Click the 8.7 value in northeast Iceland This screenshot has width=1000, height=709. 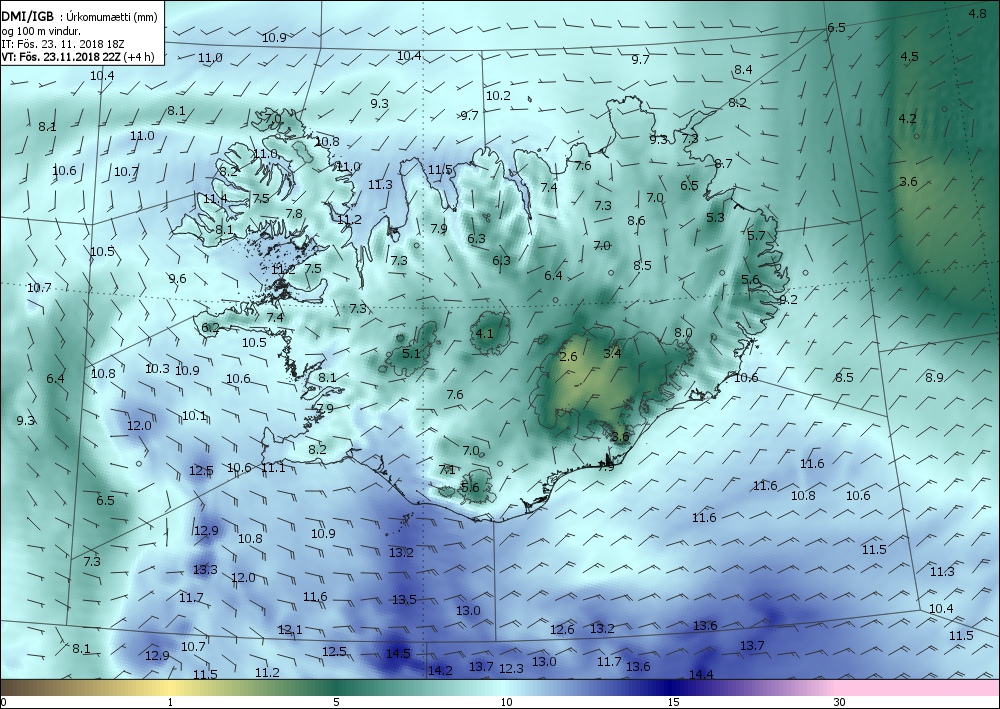point(723,164)
